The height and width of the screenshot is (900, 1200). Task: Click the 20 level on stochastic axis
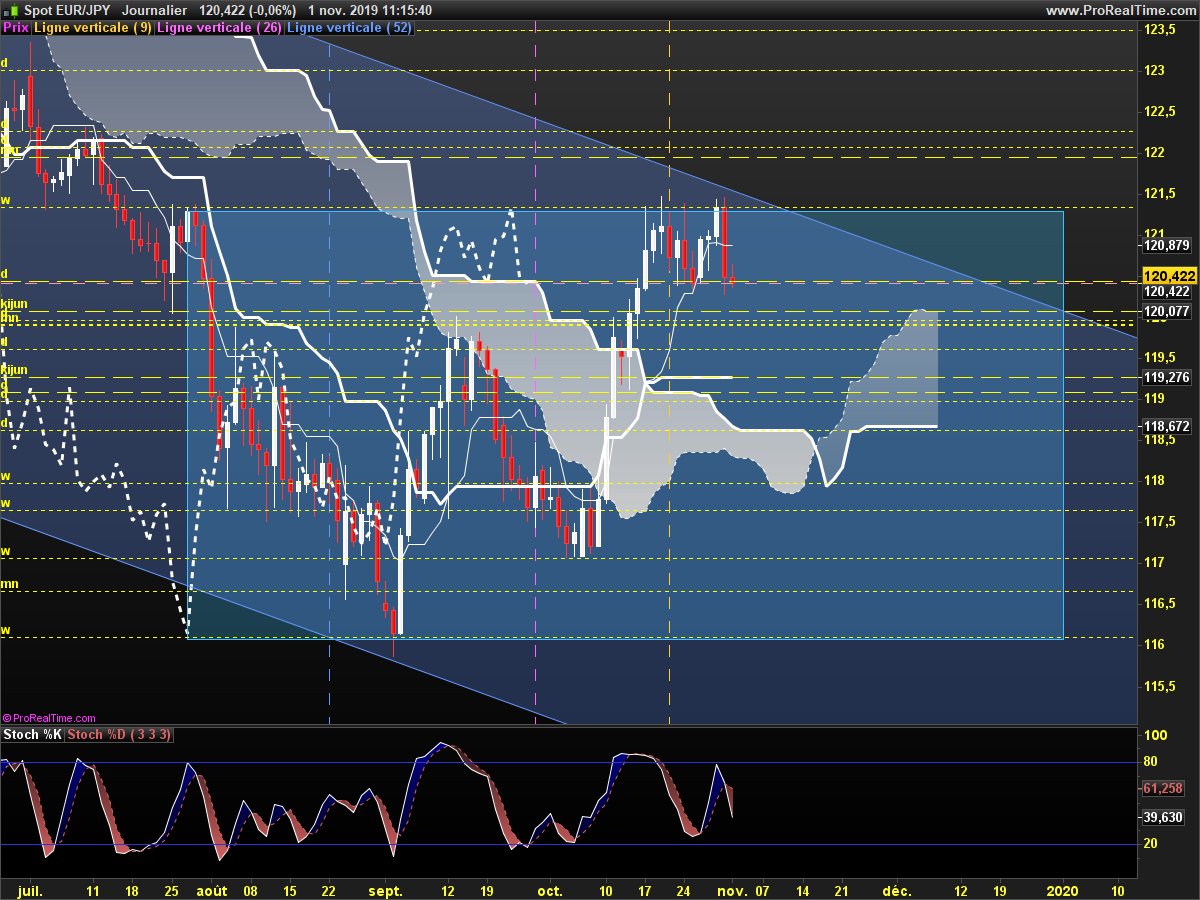click(1150, 844)
